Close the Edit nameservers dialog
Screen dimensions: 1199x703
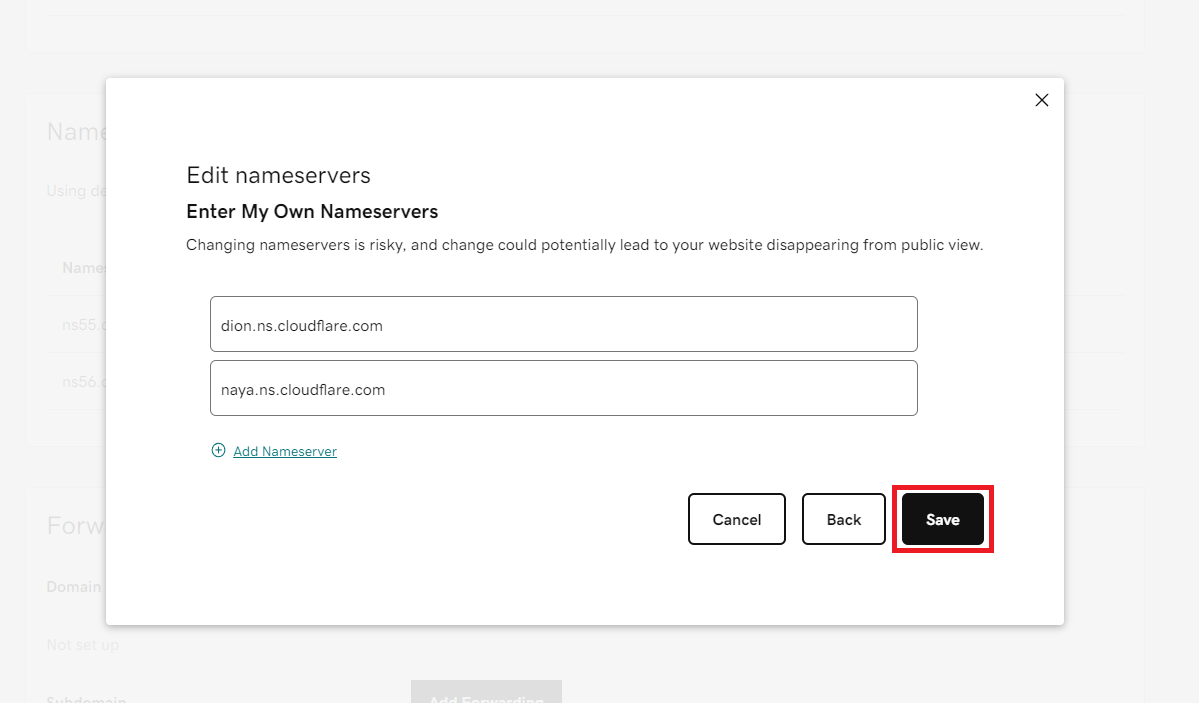click(1041, 100)
